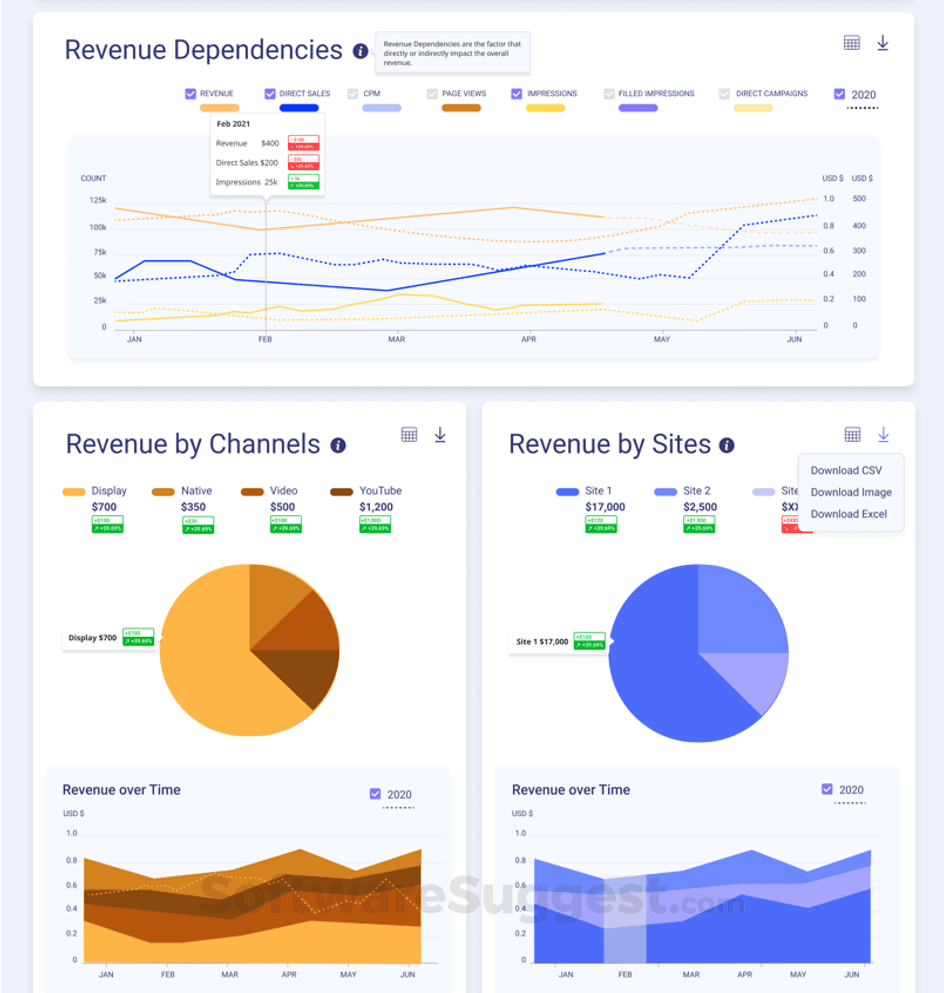The width and height of the screenshot is (944, 993).
Task: Click download icon in Revenue by Channels
Action: coord(440,434)
